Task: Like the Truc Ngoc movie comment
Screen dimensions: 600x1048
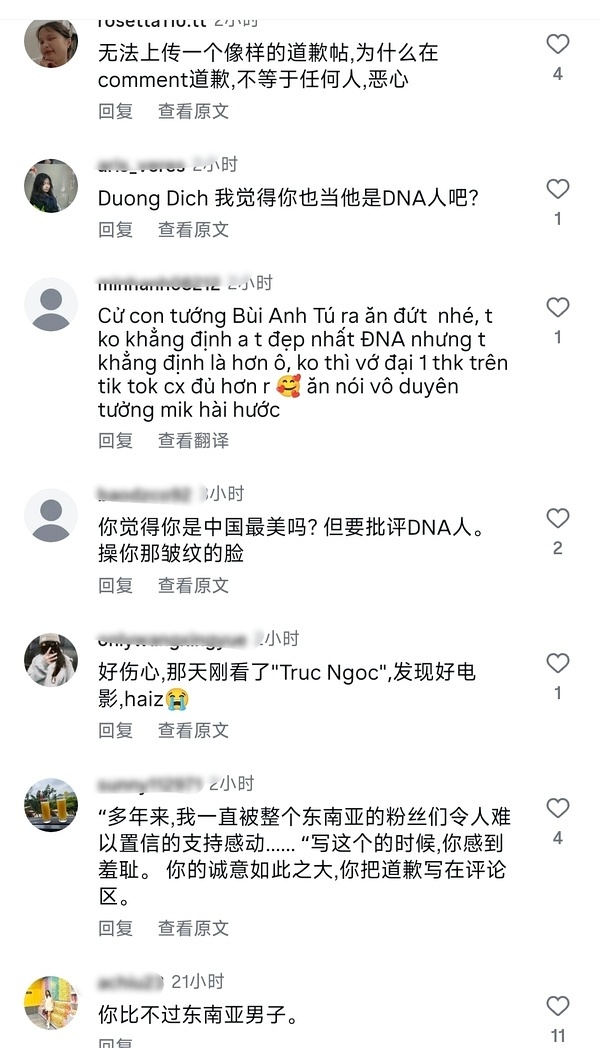Action: click(557, 664)
